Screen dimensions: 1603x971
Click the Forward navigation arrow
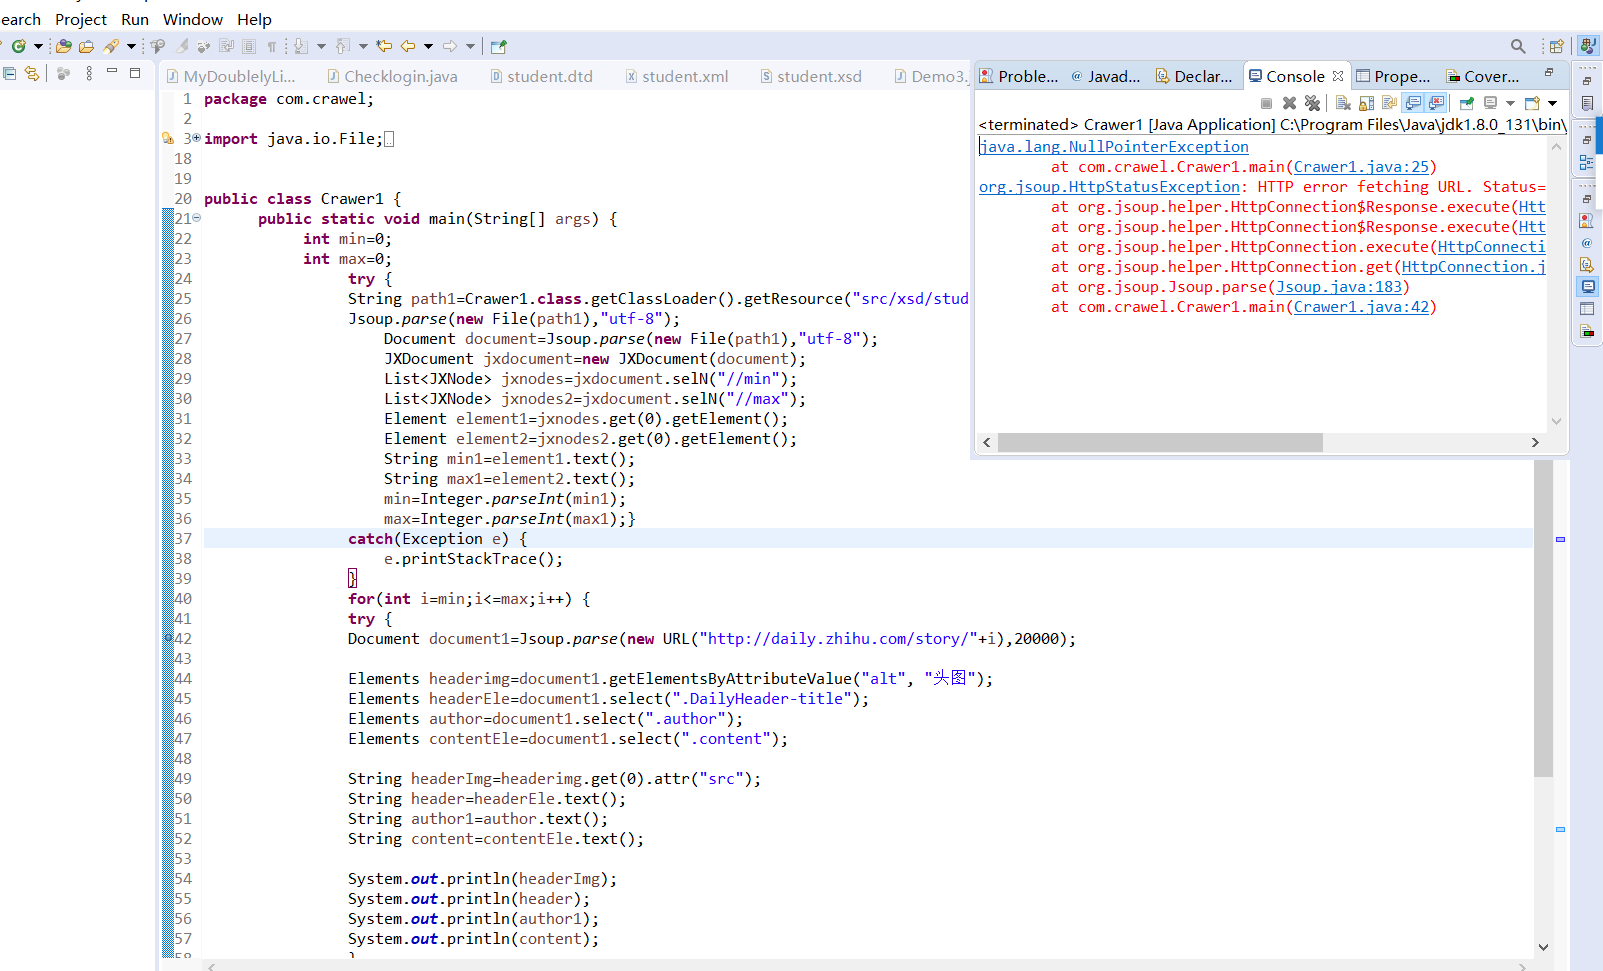450,46
